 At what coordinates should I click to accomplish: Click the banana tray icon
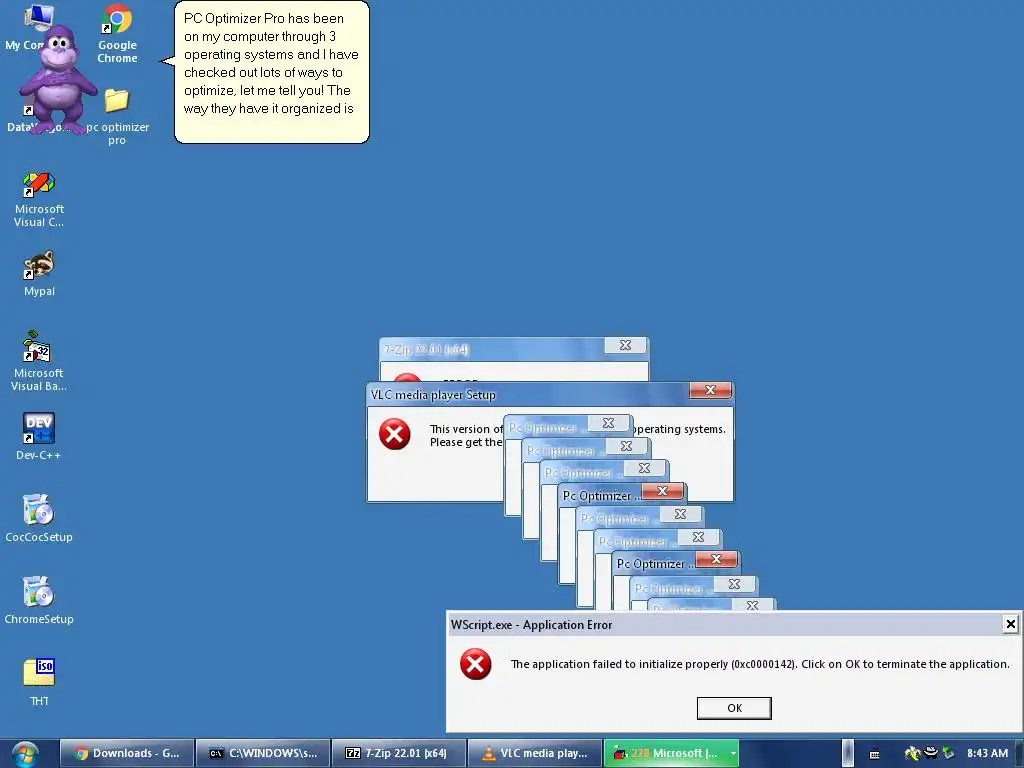[x=912, y=753]
